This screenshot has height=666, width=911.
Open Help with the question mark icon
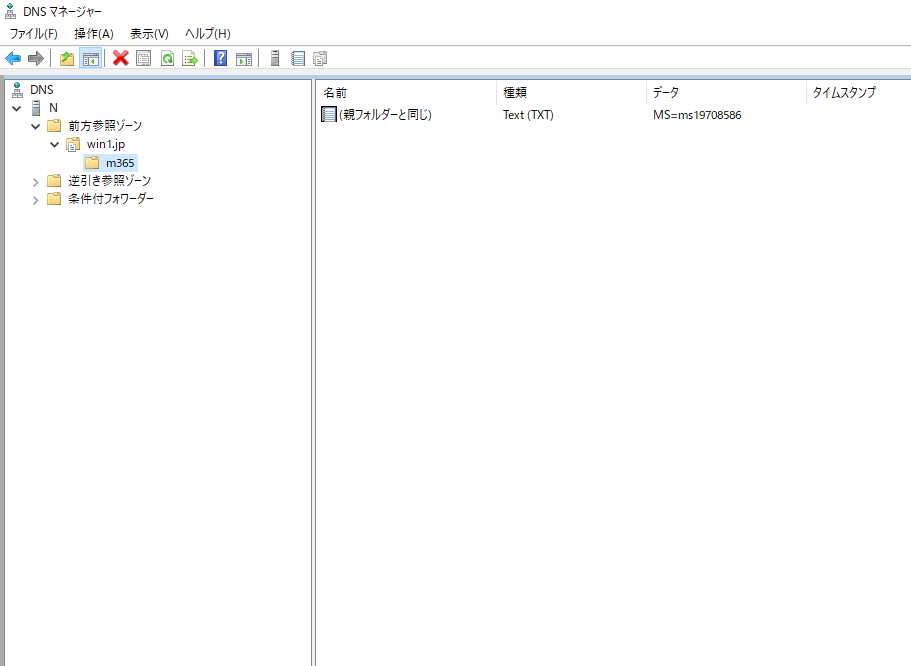click(x=221, y=58)
